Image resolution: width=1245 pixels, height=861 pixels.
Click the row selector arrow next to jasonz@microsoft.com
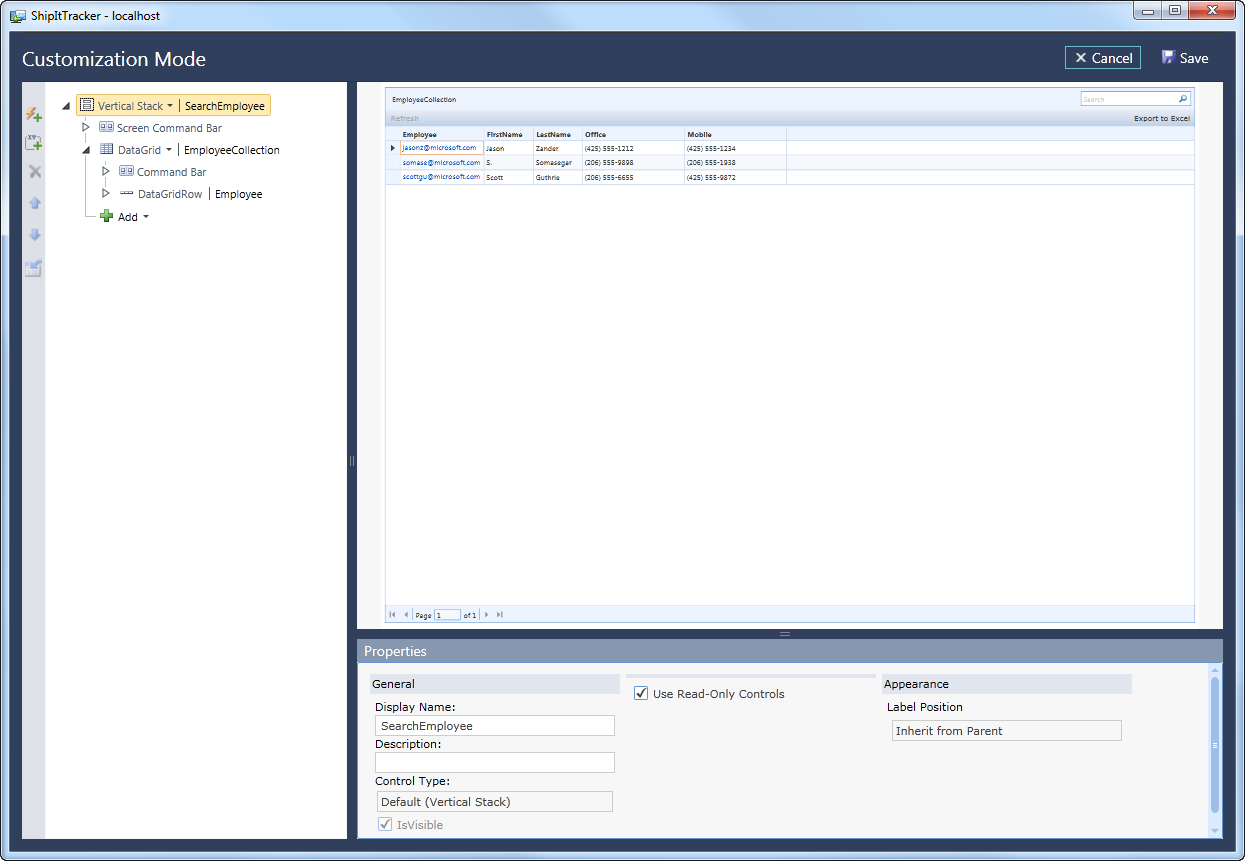point(392,147)
